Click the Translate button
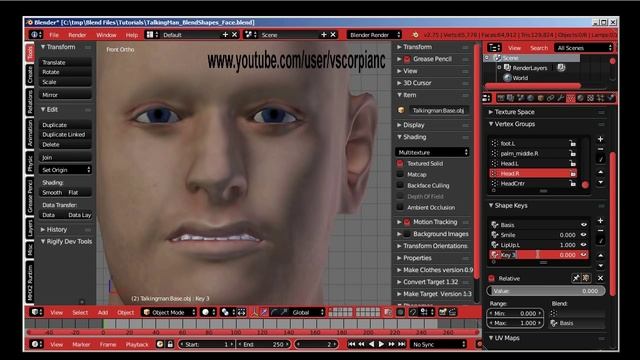Viewport: 640px width, 360px height. [65, 62]
